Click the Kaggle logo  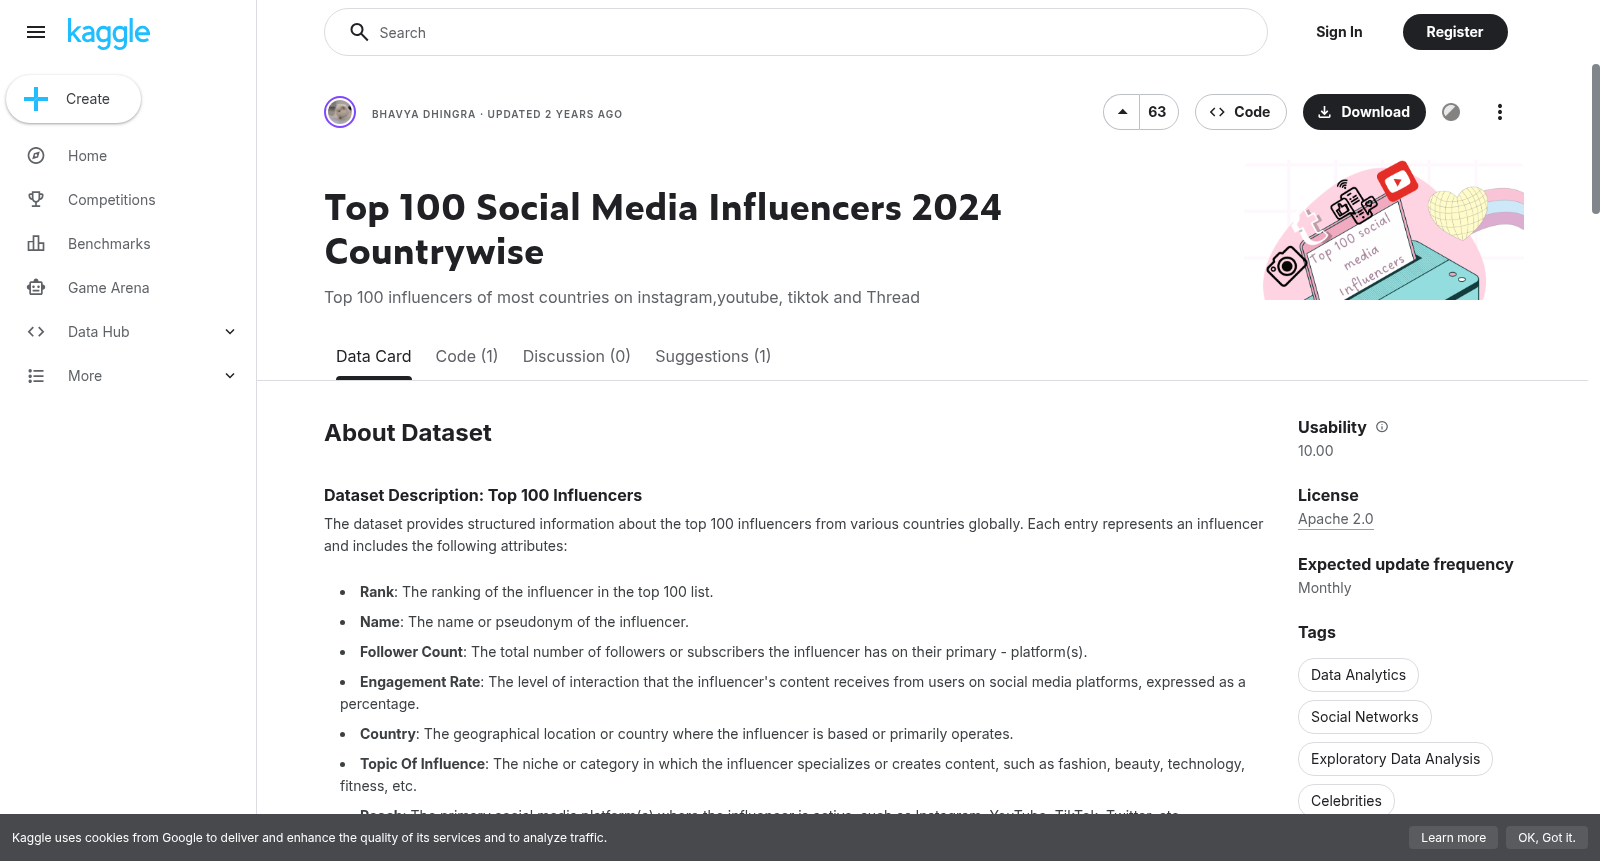click(x=108, y=33)
